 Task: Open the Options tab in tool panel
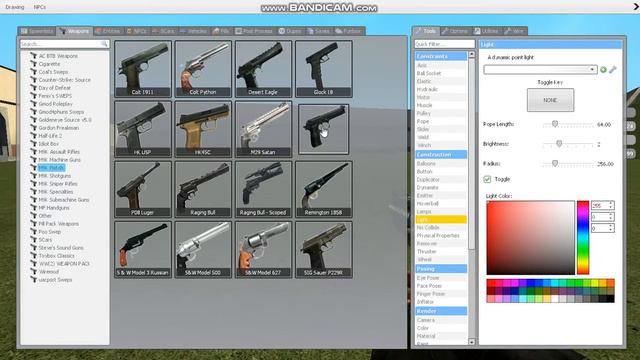455,31
